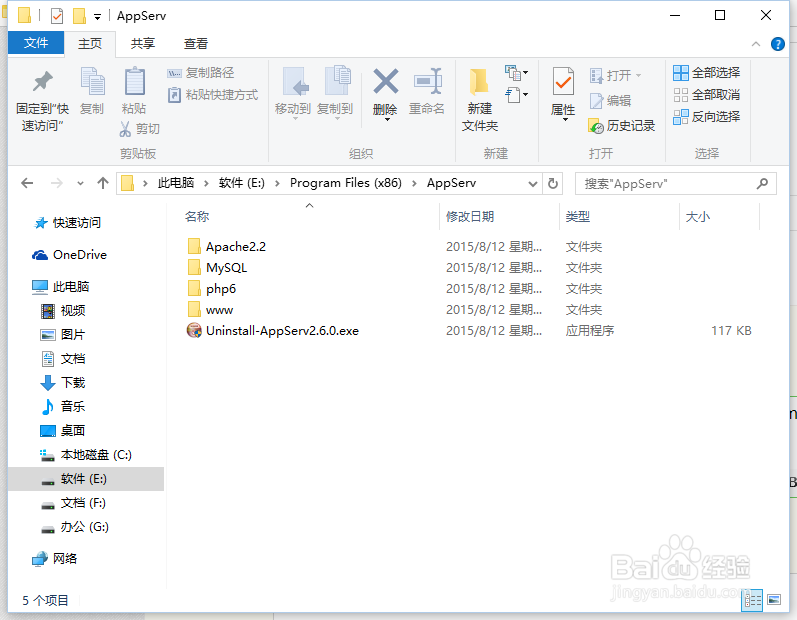Open History in ribbon
Image resolution: width=797 pixels, height=620 pixels.
(622, 126)
